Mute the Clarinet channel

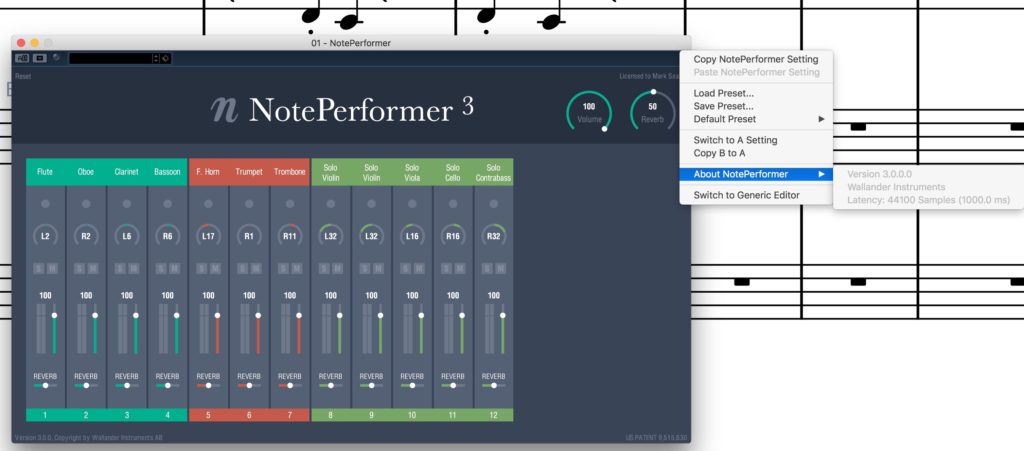click(x=134, y=269)
